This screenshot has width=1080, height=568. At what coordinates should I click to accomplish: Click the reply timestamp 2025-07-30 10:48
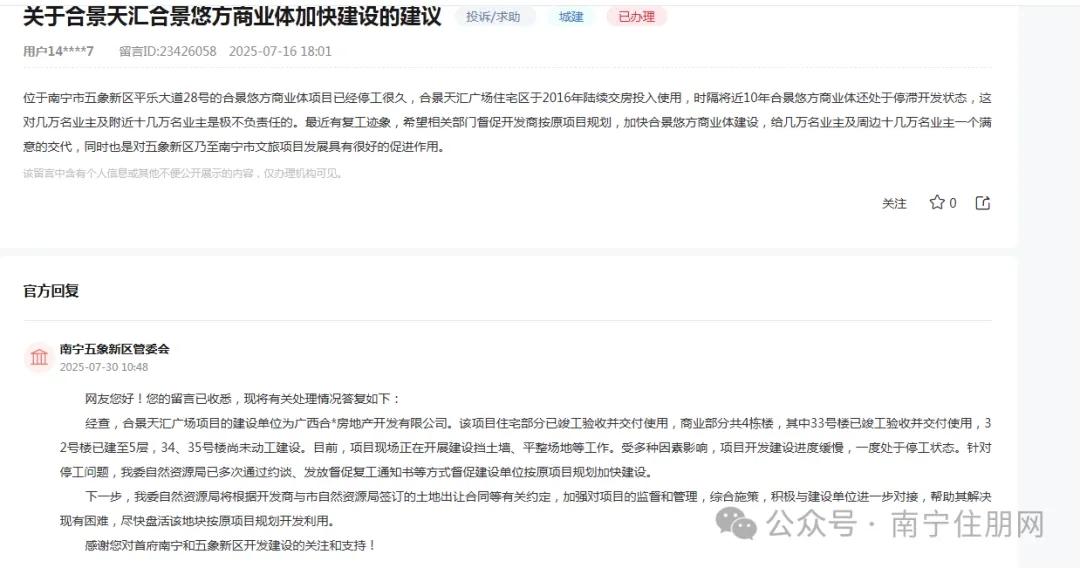[x=104, y=367]
